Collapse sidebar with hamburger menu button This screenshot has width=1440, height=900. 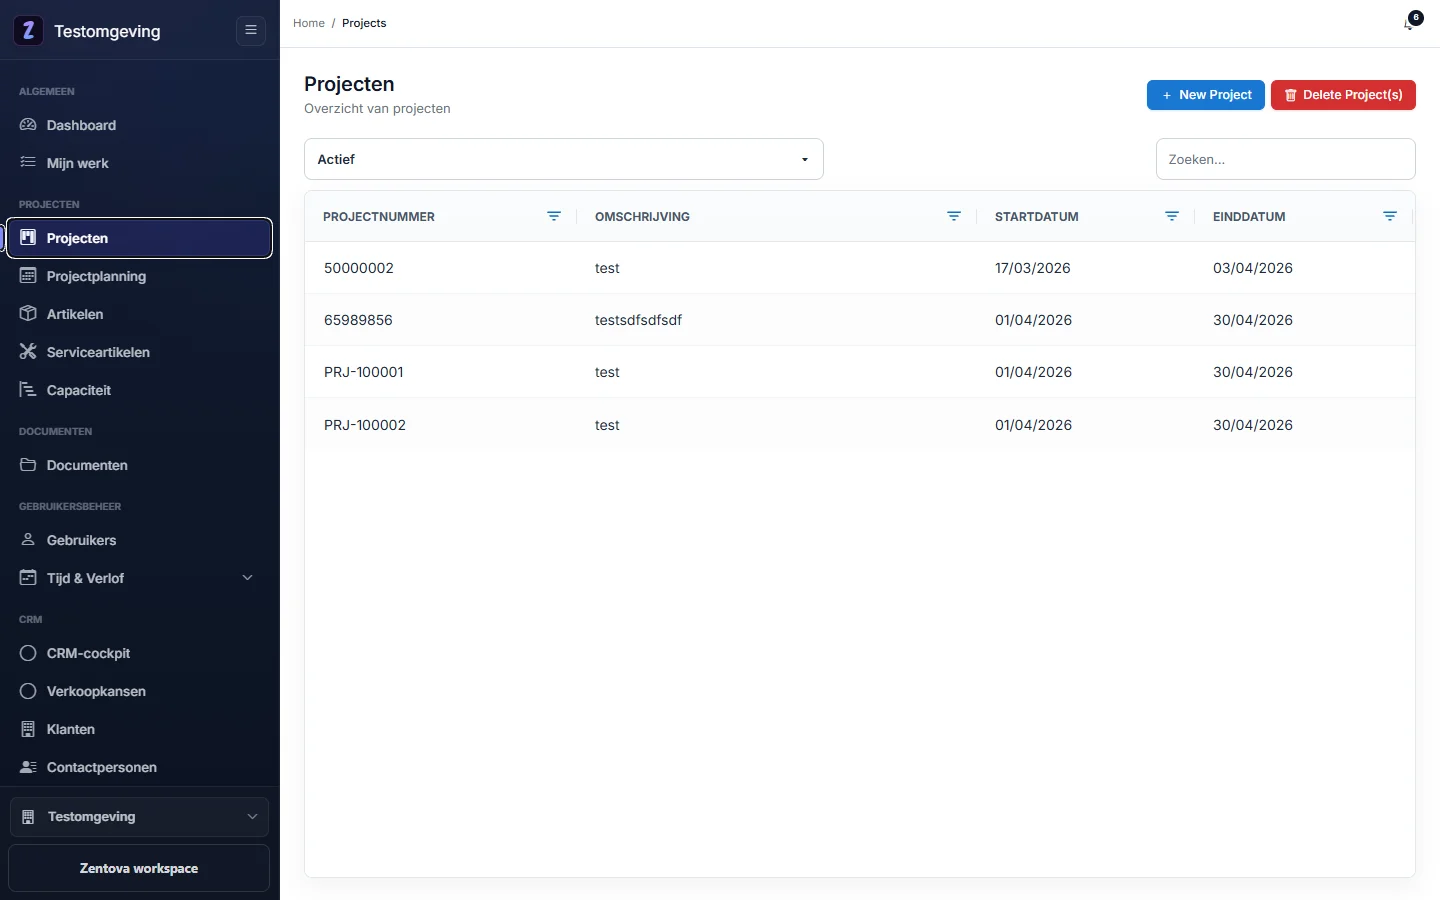pos(251,31)
